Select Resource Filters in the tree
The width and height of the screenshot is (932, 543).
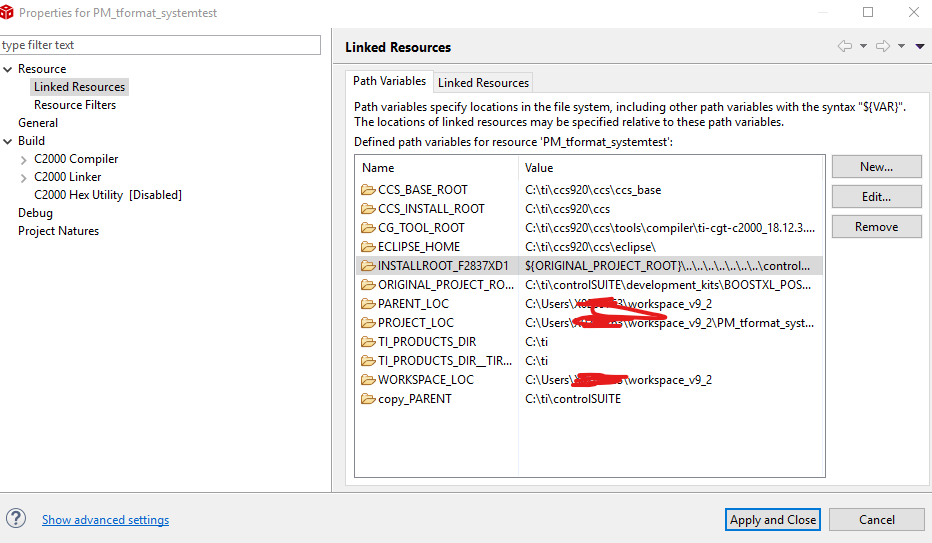[75, 105]
